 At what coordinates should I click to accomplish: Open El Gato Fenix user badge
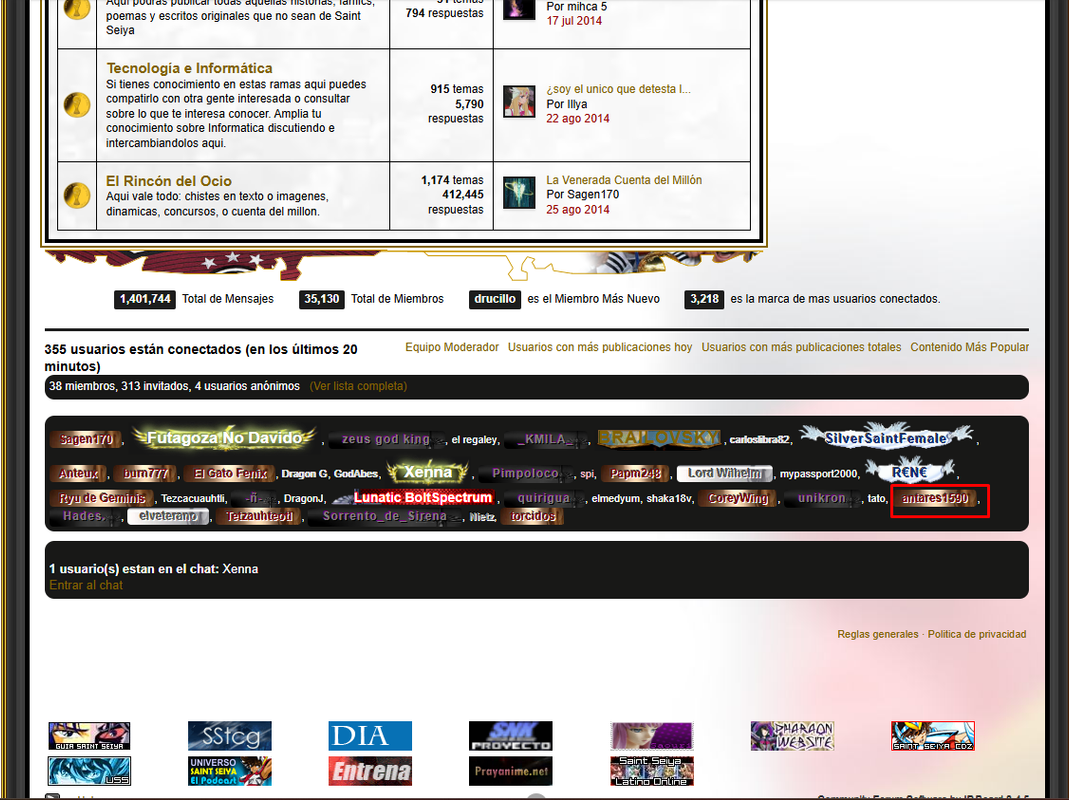click(230, 473)
